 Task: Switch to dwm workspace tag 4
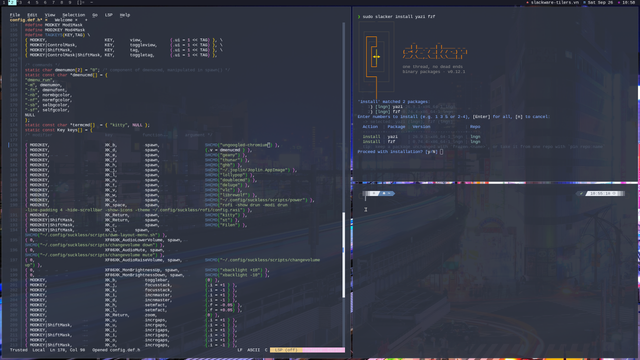tap(29, 2)
